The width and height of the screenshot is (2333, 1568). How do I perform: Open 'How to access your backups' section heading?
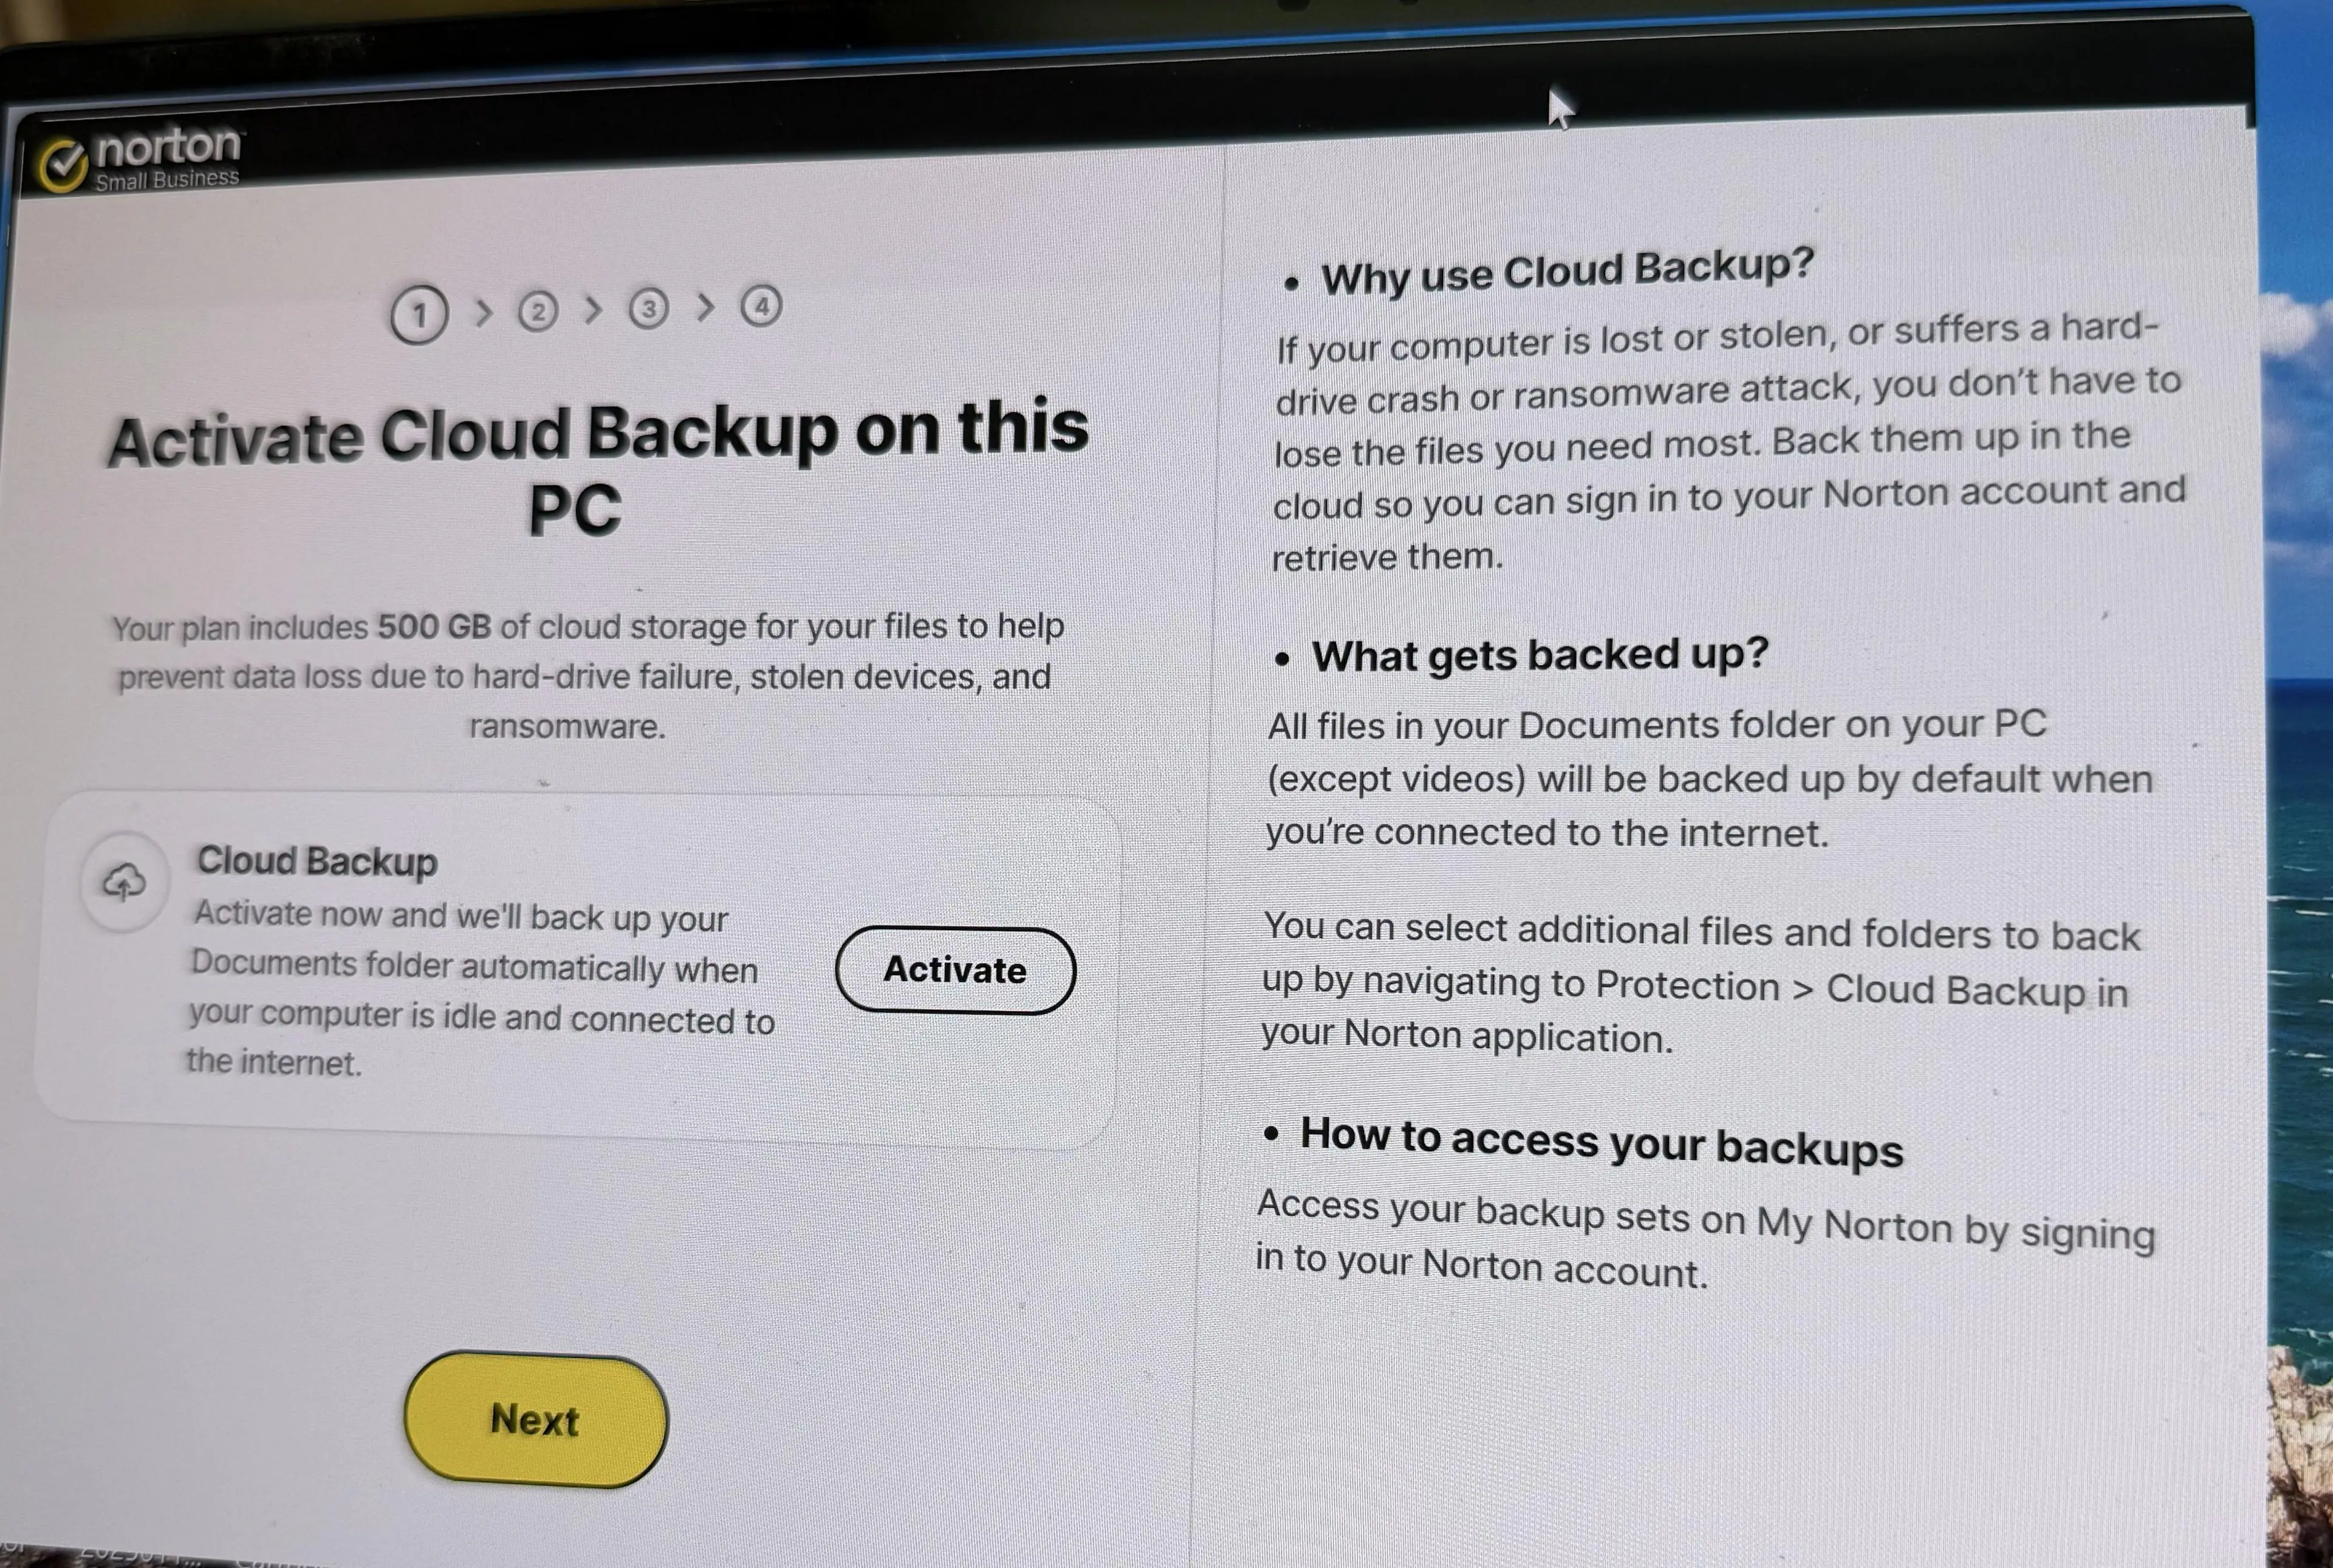point(1601,1142)
